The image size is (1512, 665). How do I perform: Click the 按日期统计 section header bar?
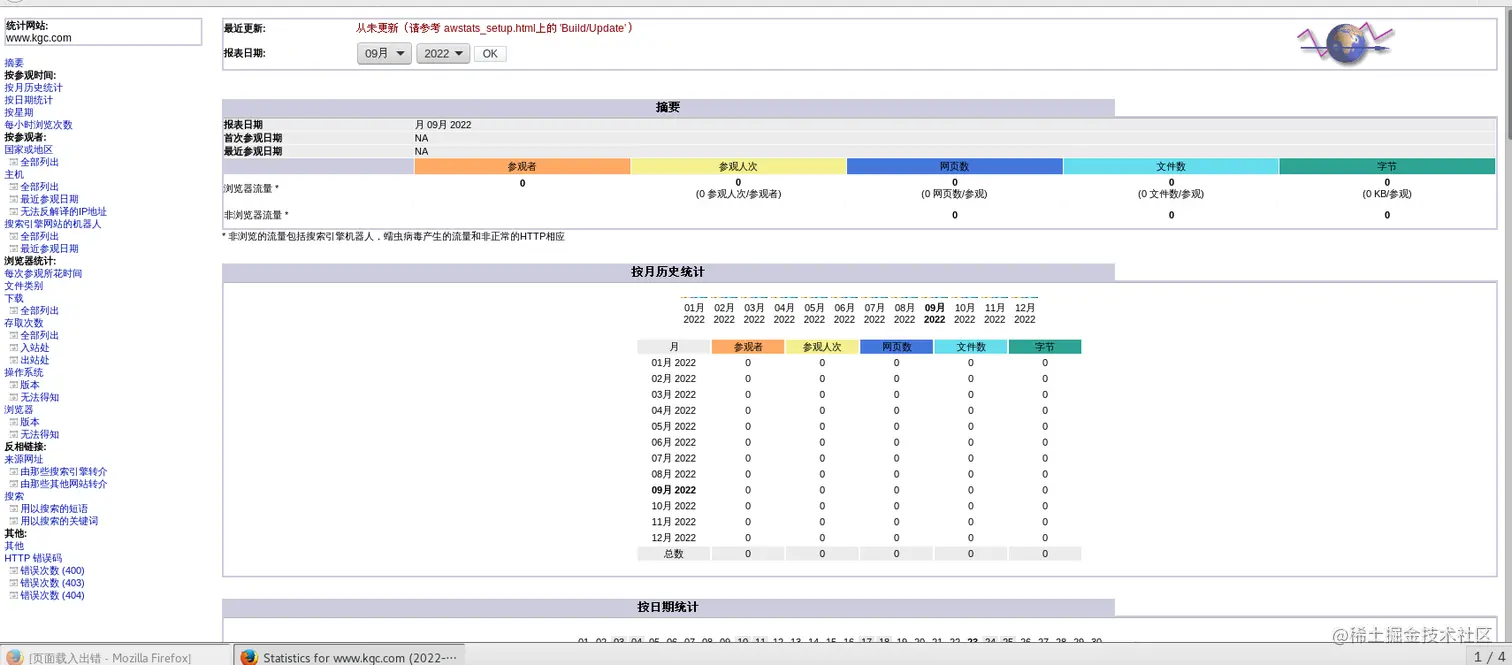coord(668,607)
